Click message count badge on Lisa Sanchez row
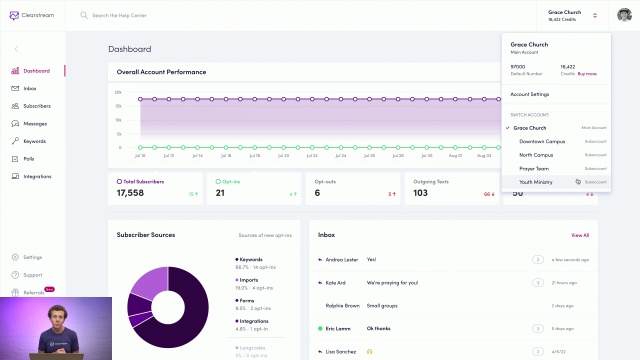Screen dimensions: 640x360 tap(538, 351)
